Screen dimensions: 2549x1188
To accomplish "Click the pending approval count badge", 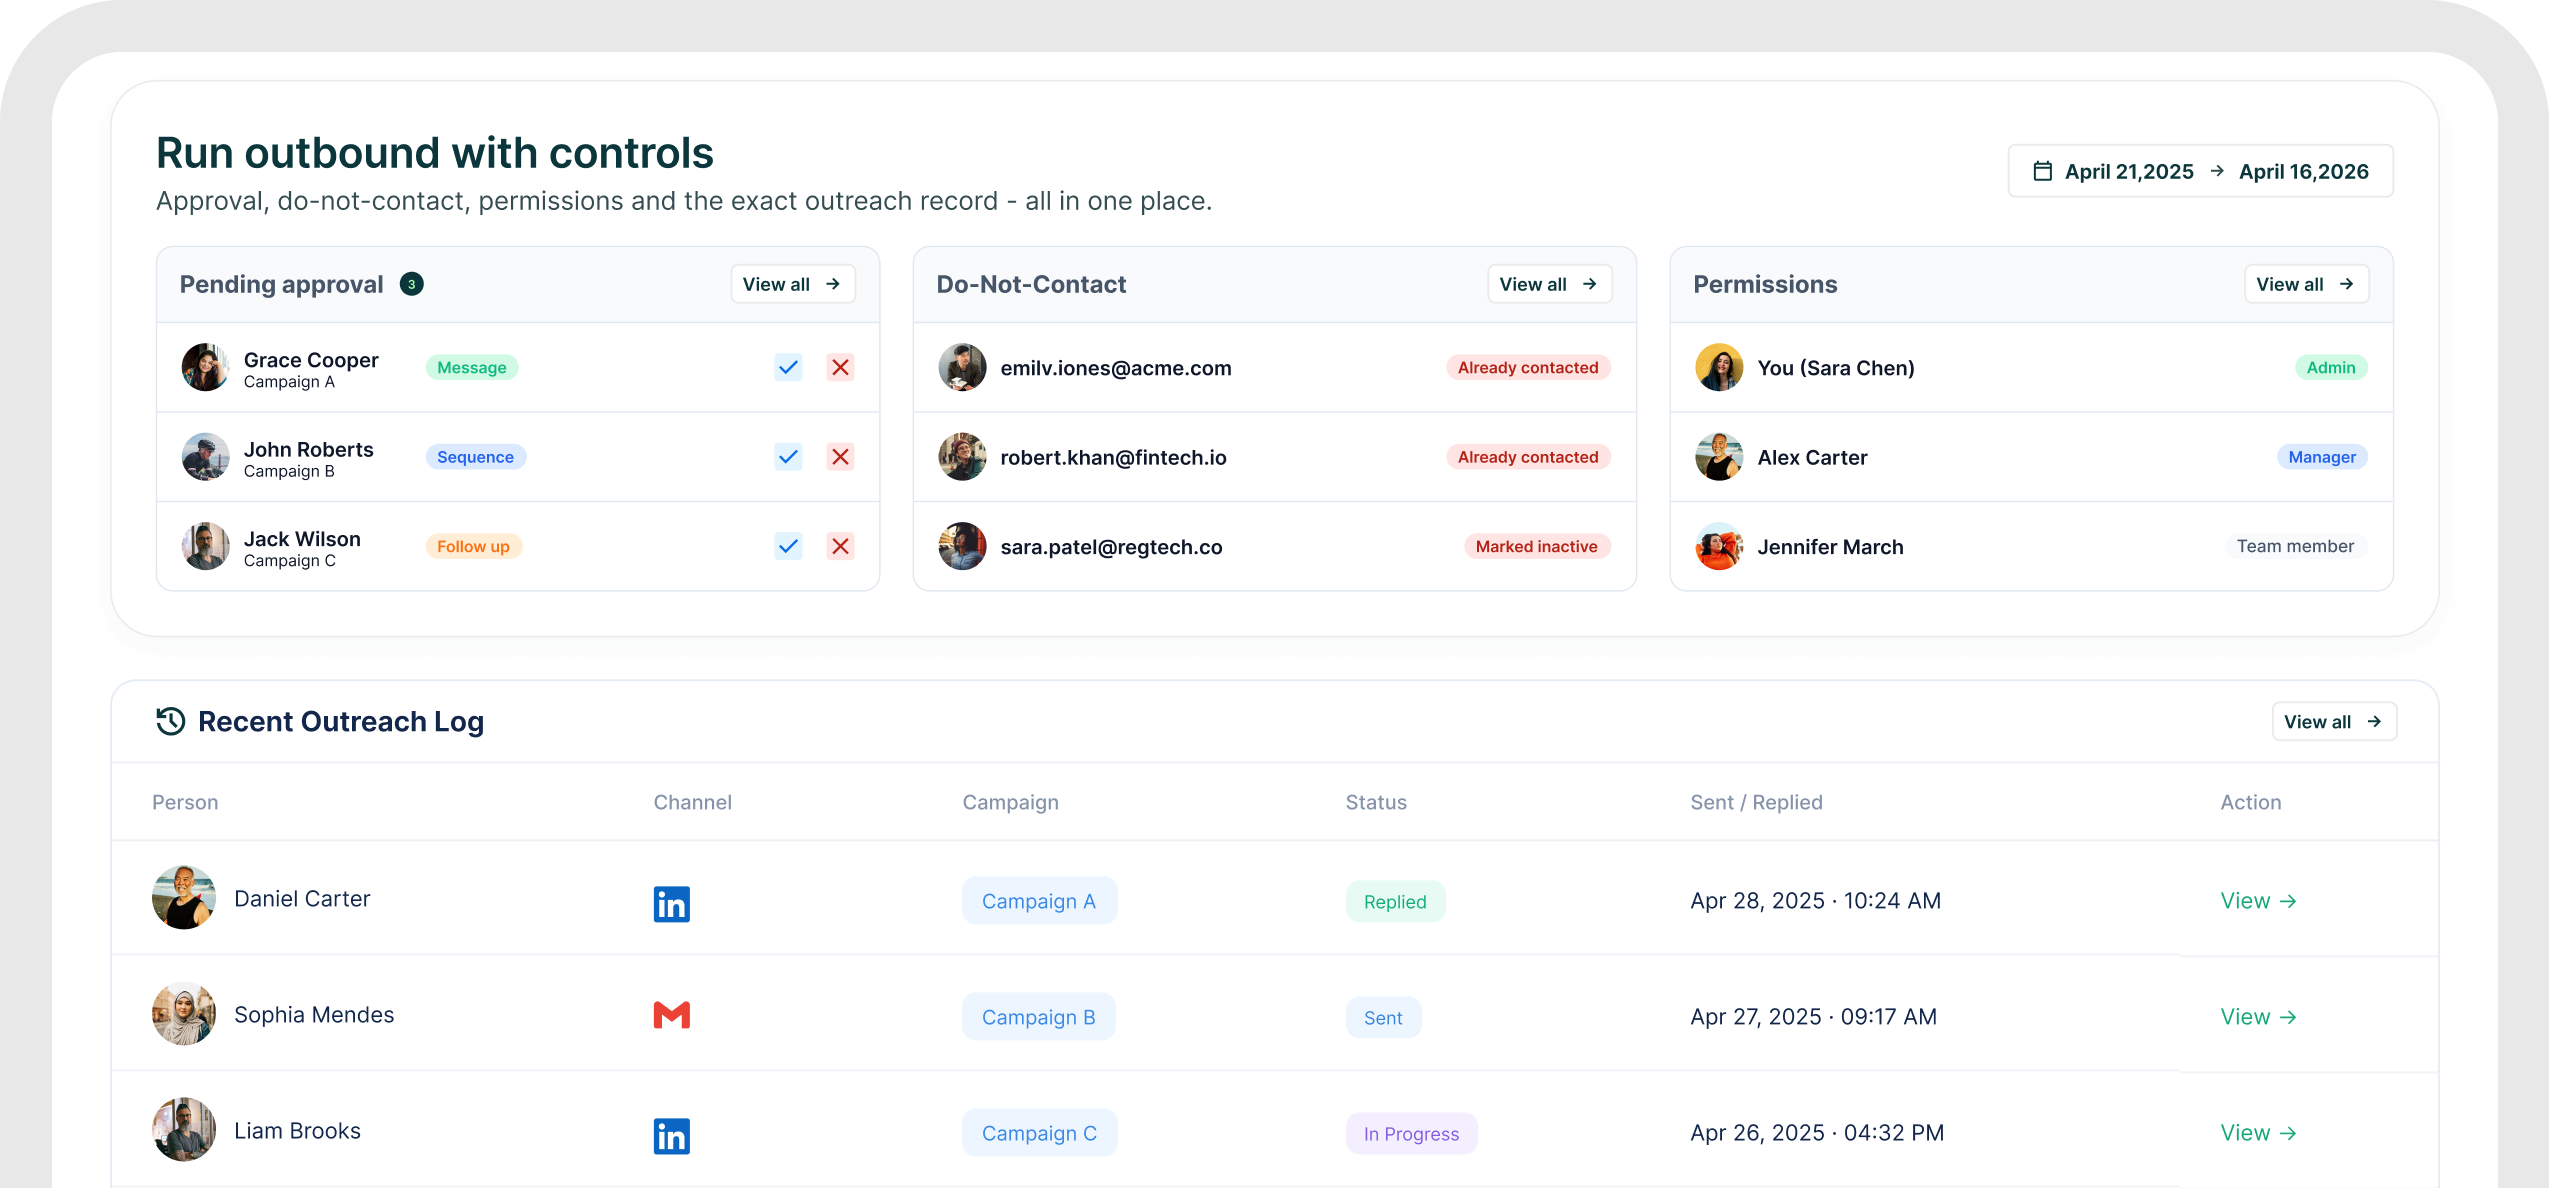I will tap(411, 284).
